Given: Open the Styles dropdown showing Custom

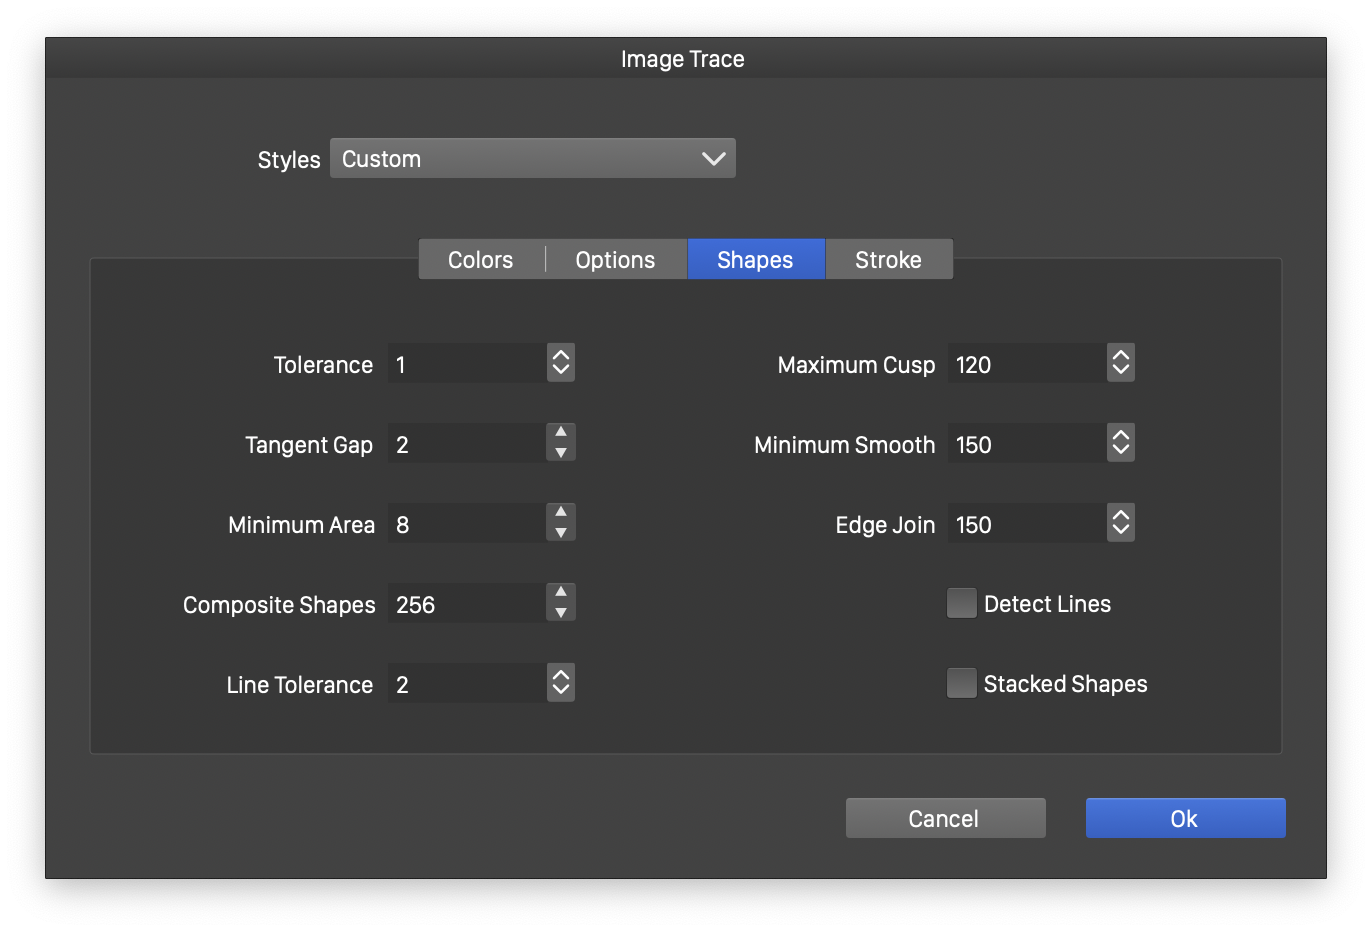Looking at the screenshot, I should click(532, 159).
